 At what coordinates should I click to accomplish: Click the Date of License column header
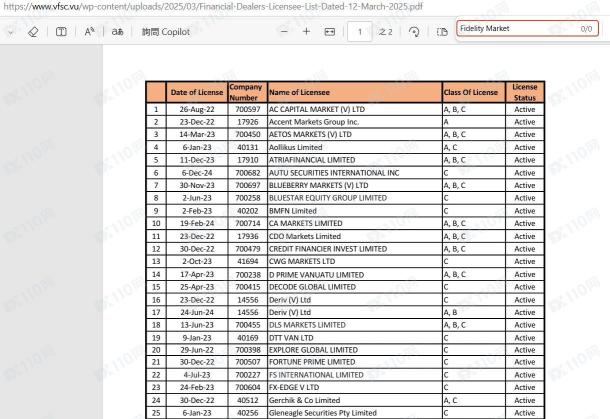[x=197, y=93]
